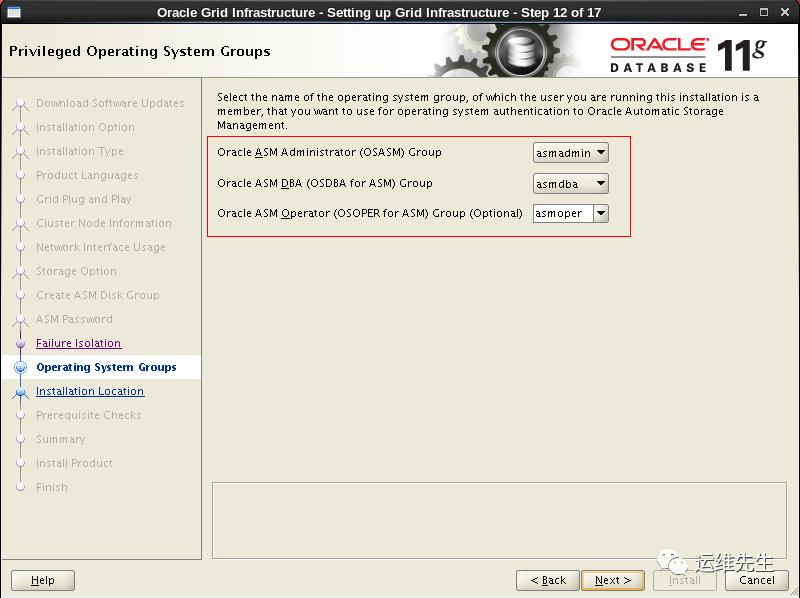
Task: Open the OSDBA for ASM dropdown showing asmdba
Action: pyautogui.click(x=570, y=184)
